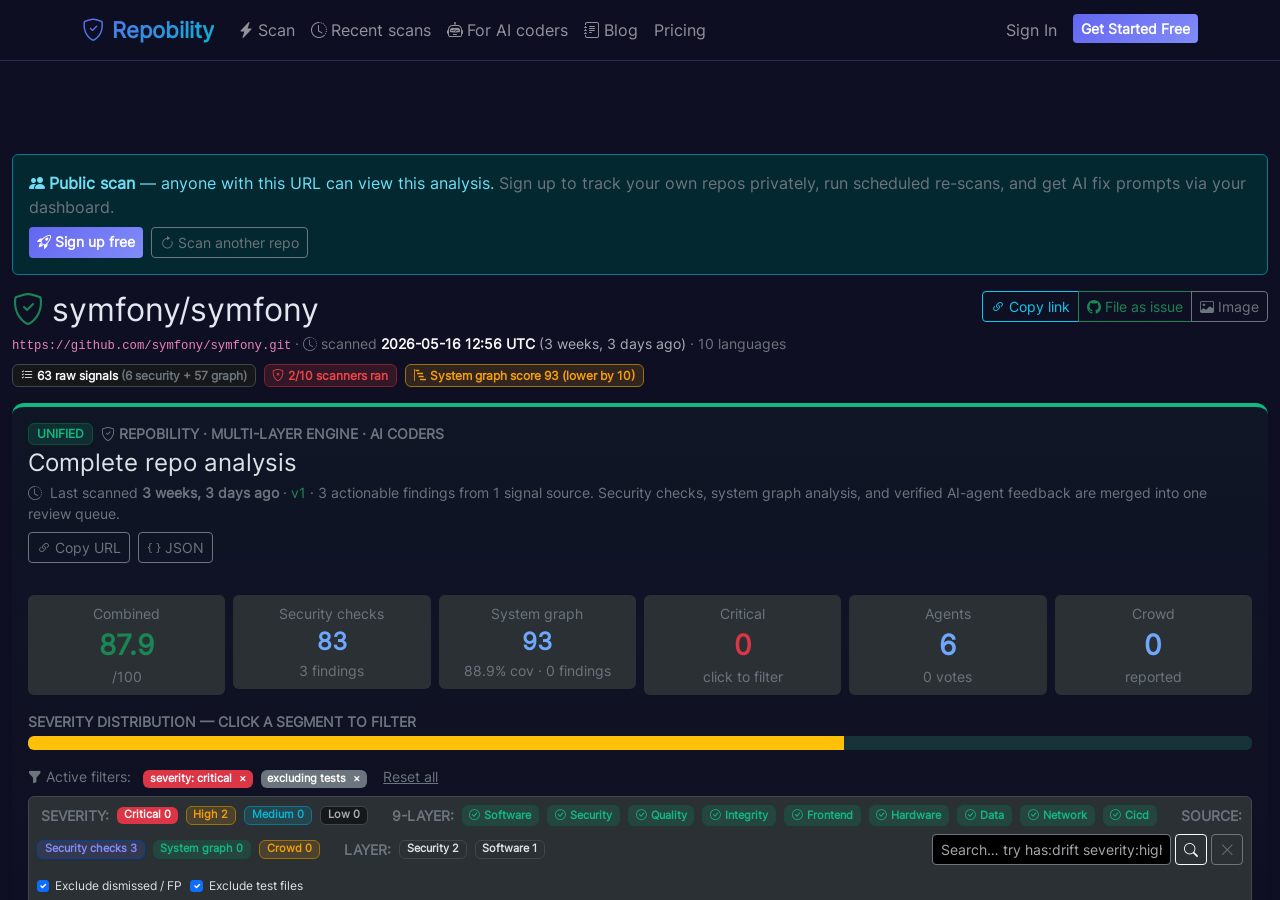Screen dimensions: 1280x900
Task: Filter by the Critical 0 card
Action: pos(742,645)
